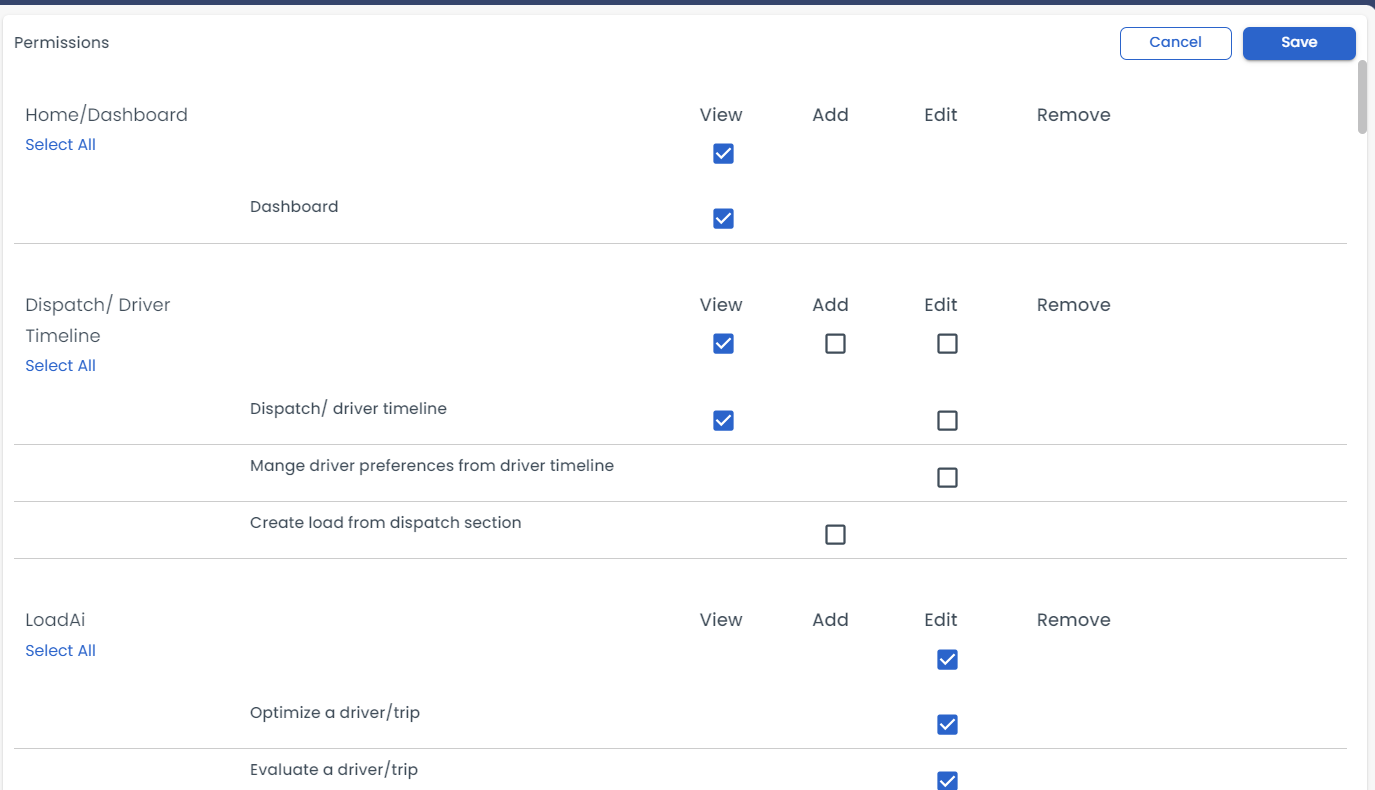Check Edit for Manage driver preferences from driver timeline
The width and height of the screenshot is (1375, 790).
[947, 477]
